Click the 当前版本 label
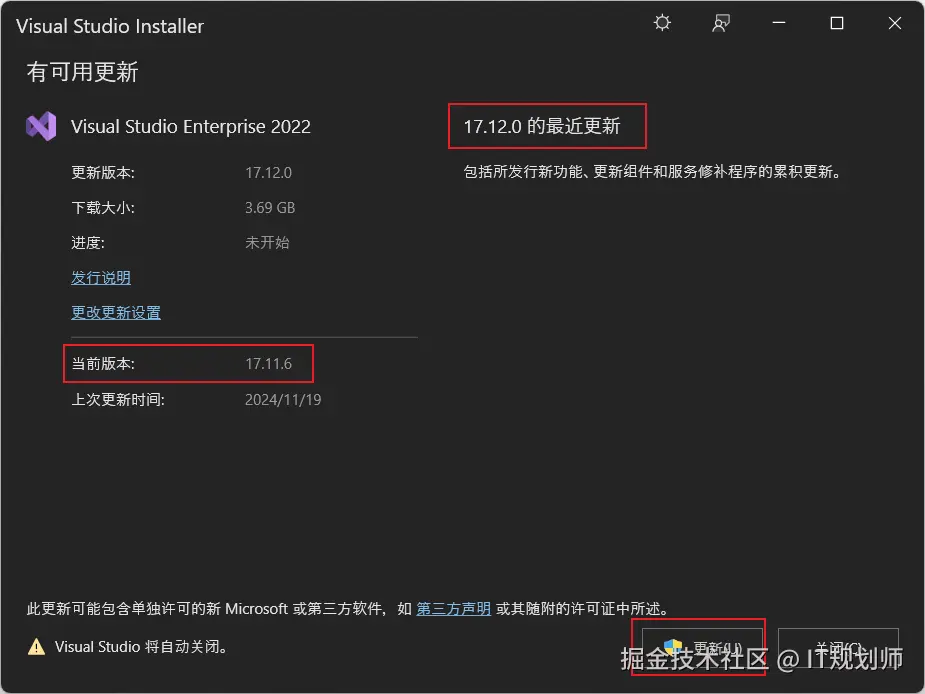 tap(103, 364)
